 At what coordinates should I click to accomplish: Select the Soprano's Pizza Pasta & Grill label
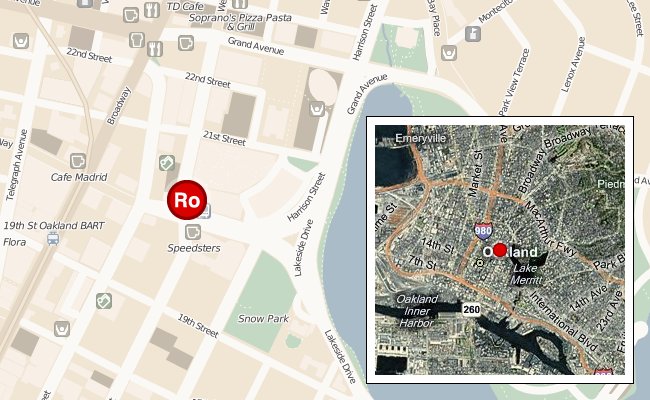click(240, 22)
